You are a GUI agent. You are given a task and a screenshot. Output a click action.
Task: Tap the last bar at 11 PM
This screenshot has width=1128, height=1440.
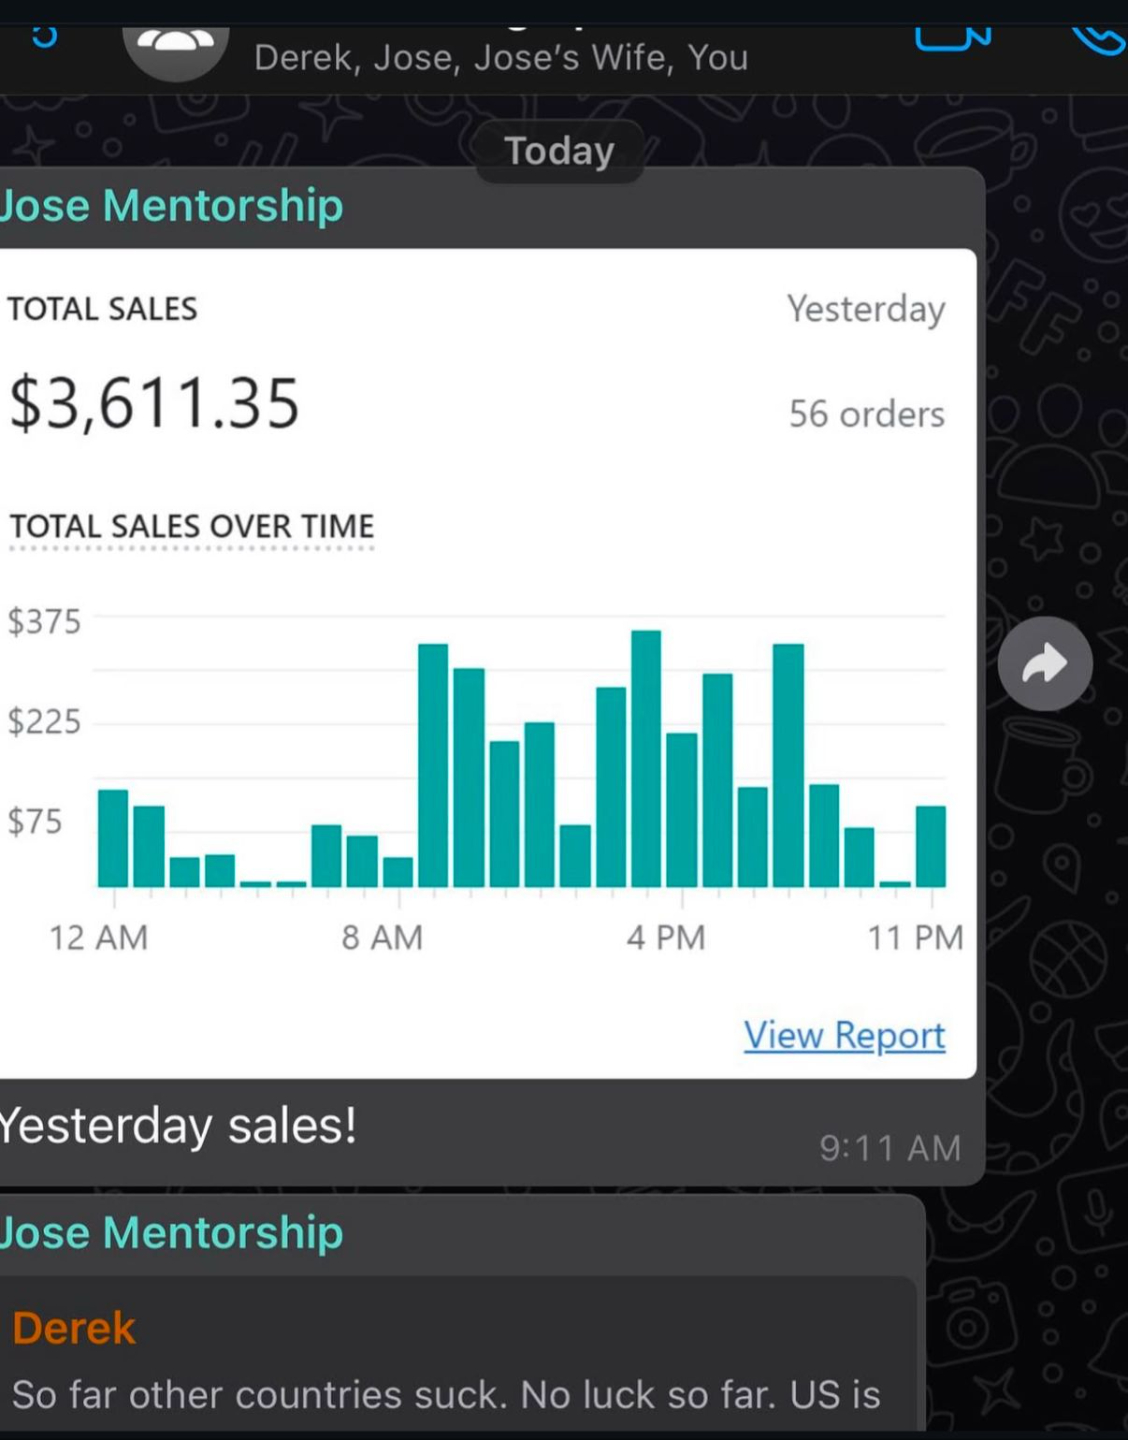point(930,846)
